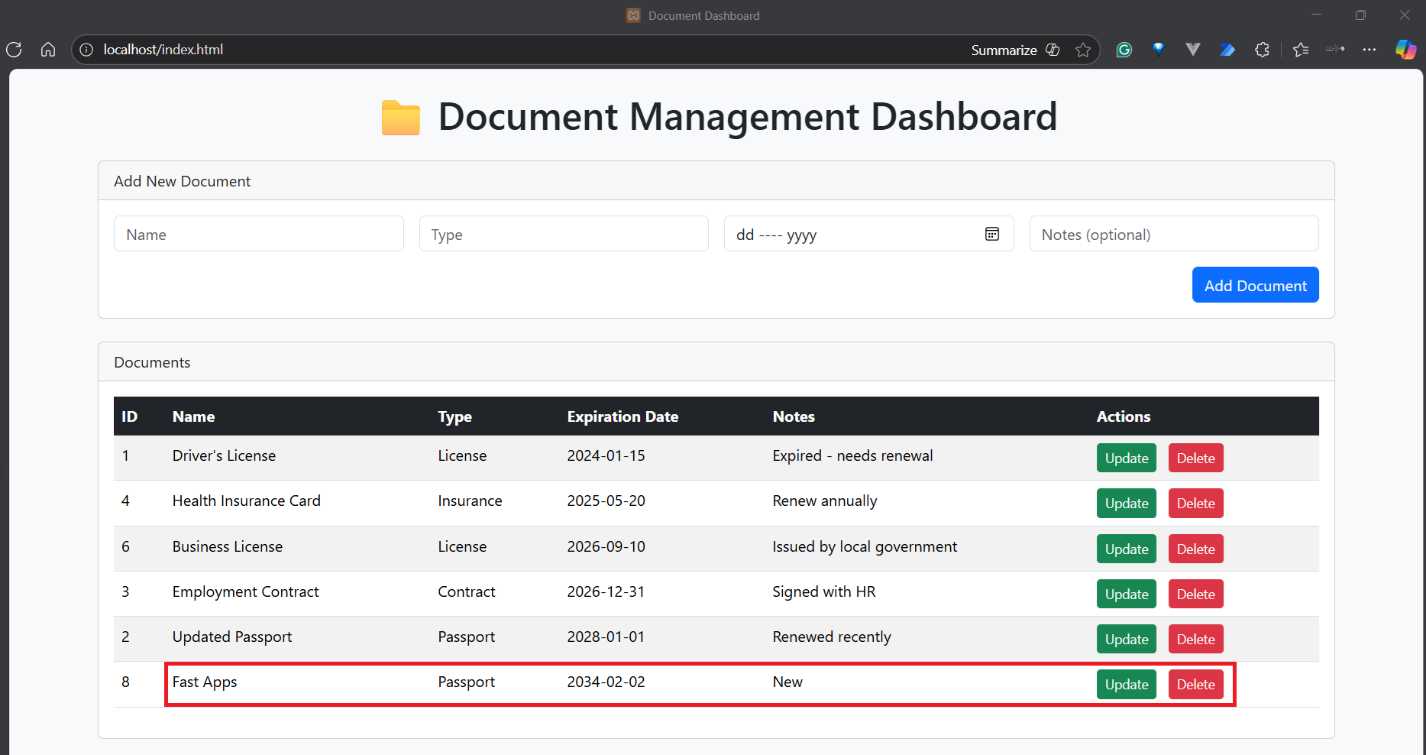Click the Notes column header
The image size is (1426, 755).
pyautogui.click(x=794, y=417)
